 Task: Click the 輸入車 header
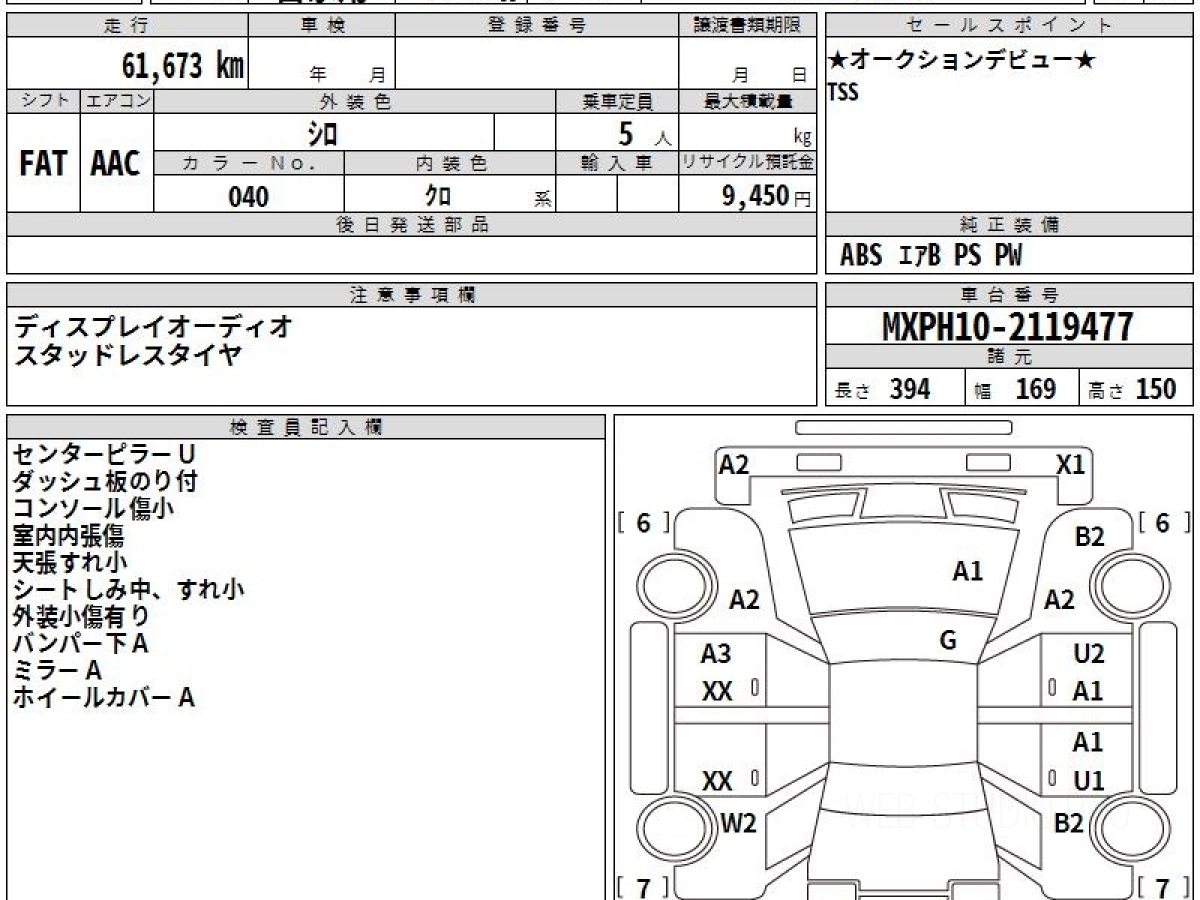point(617,163)
